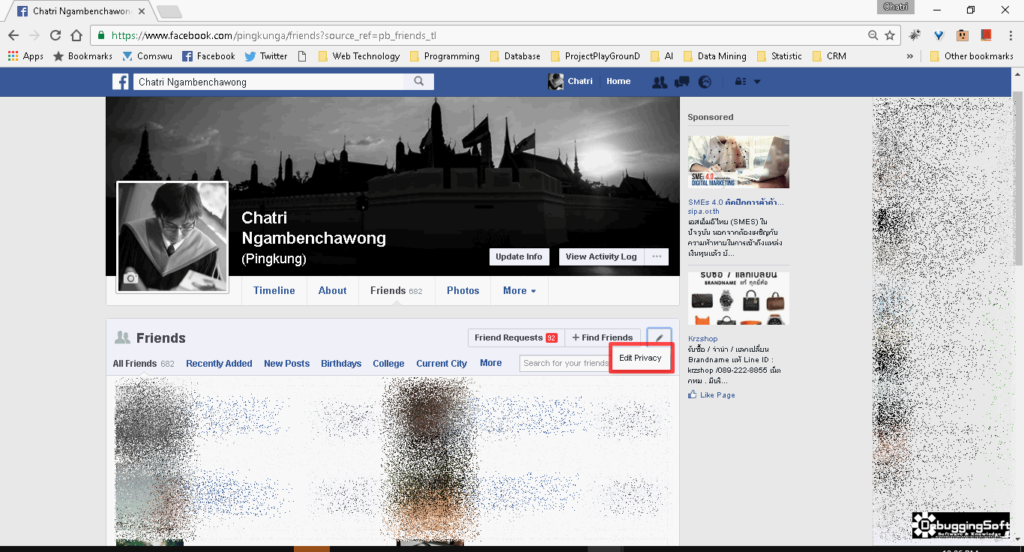Image resolution: width=1024 pixels, height=552 pixels.
Task: Filter friends by Recently Added
Action: pyautogui.click(x=219, y=363)
